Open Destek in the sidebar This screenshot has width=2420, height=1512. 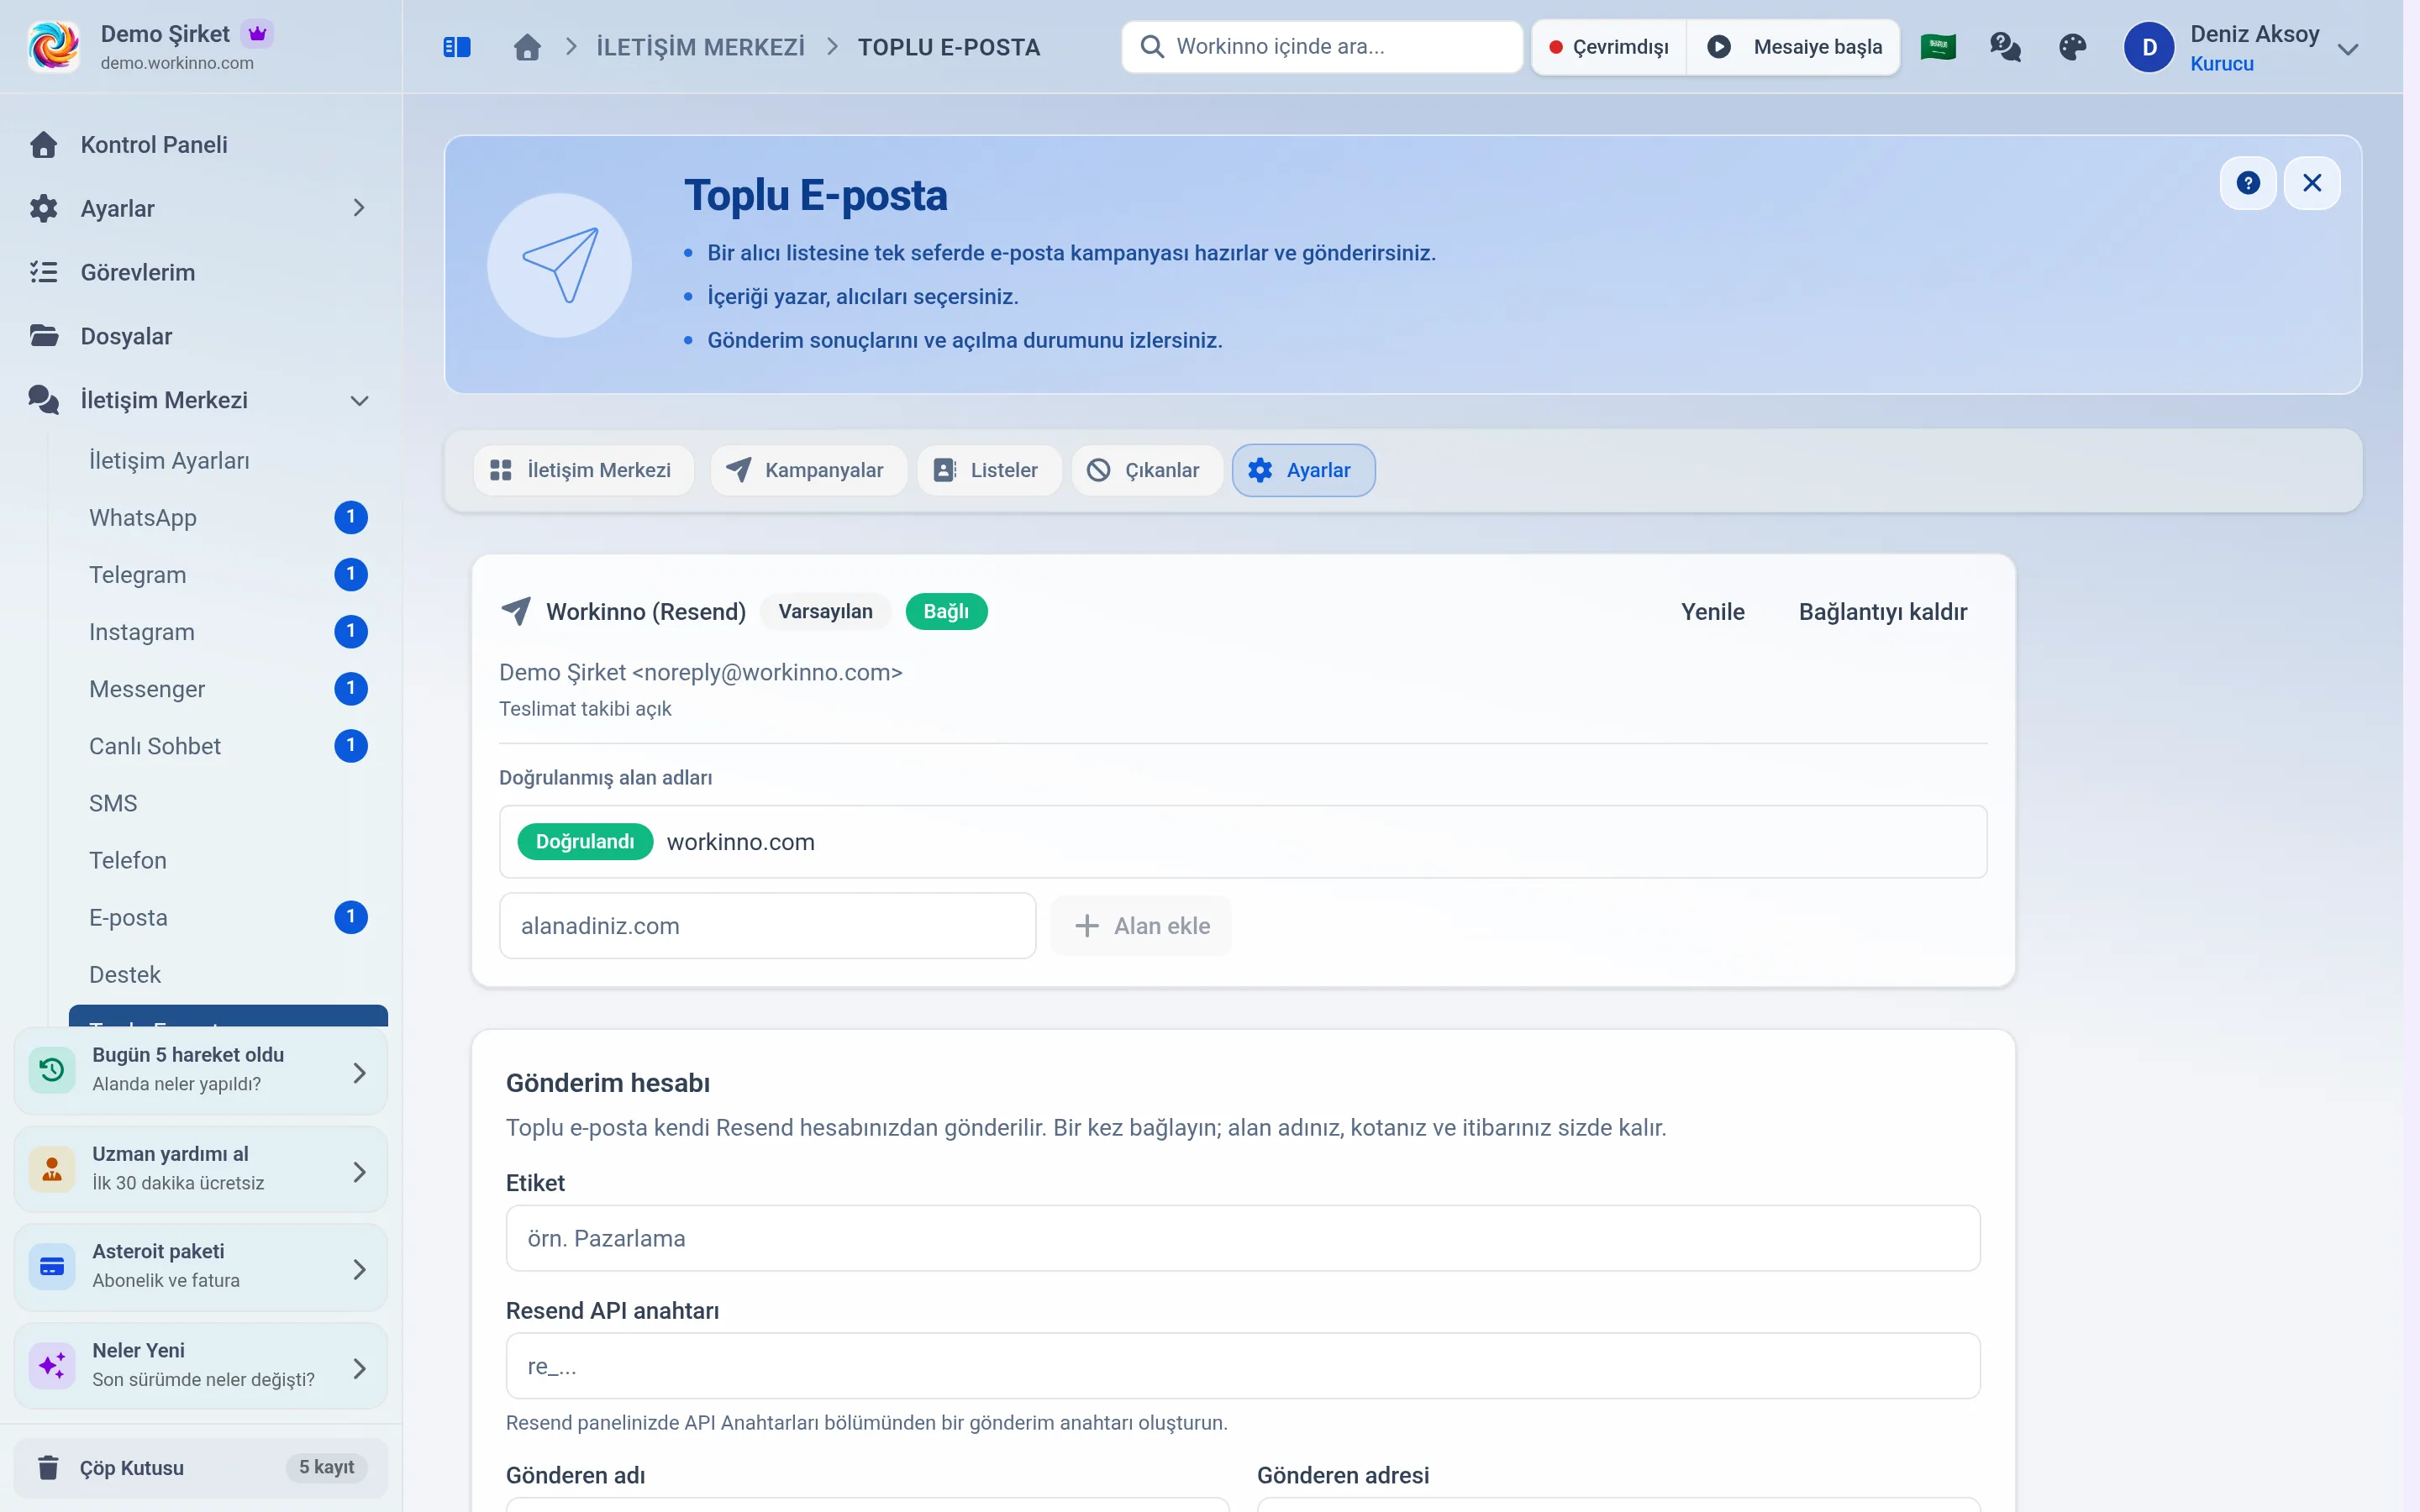click(x=228, y=974)
